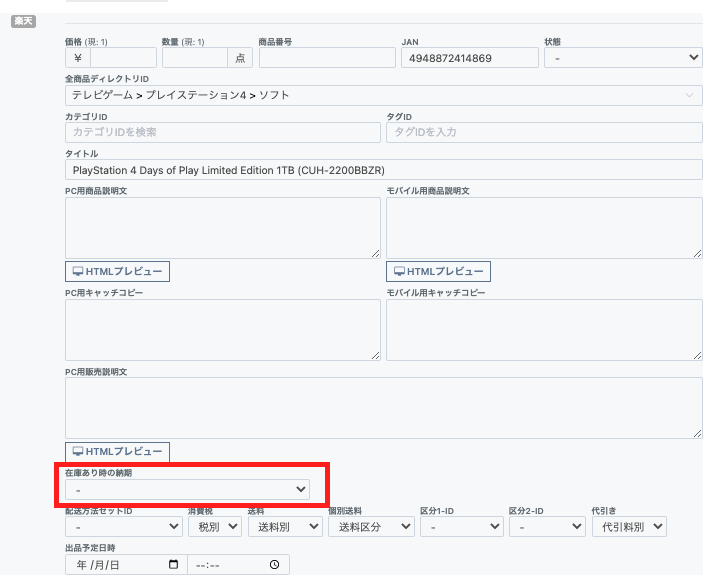Click the PC用販売説明文 text area
Screen dimensions: 713x582
click(384, 408)
